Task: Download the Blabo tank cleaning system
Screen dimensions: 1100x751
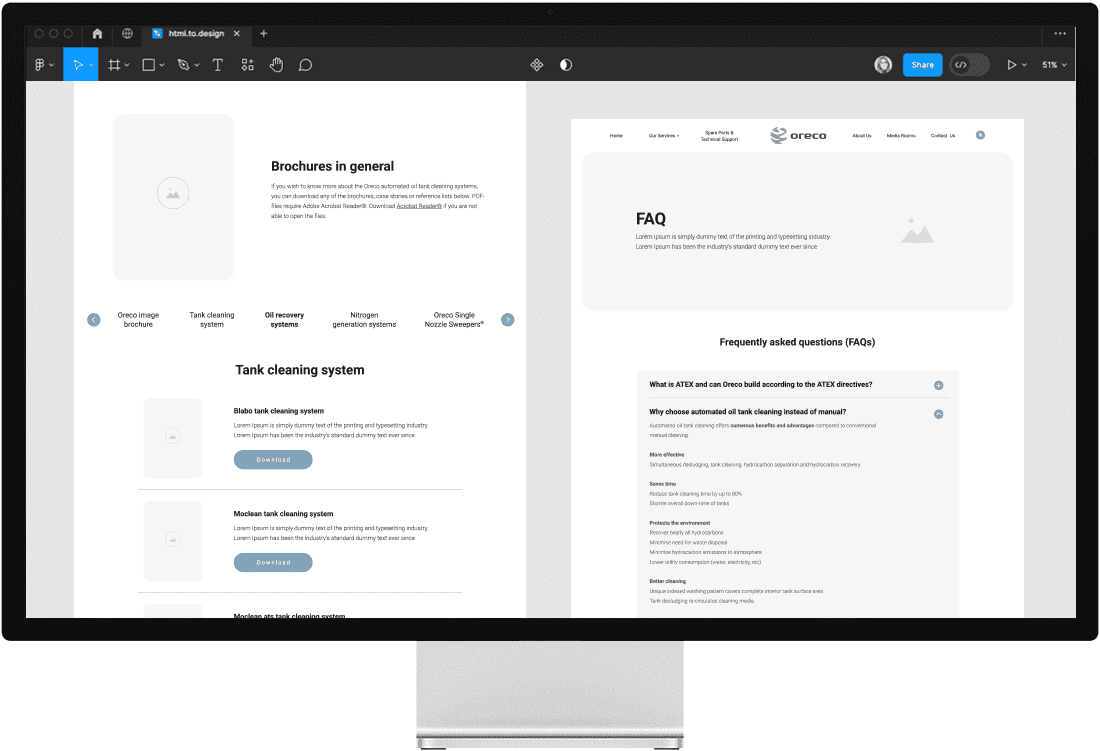Action: (273, 459)
